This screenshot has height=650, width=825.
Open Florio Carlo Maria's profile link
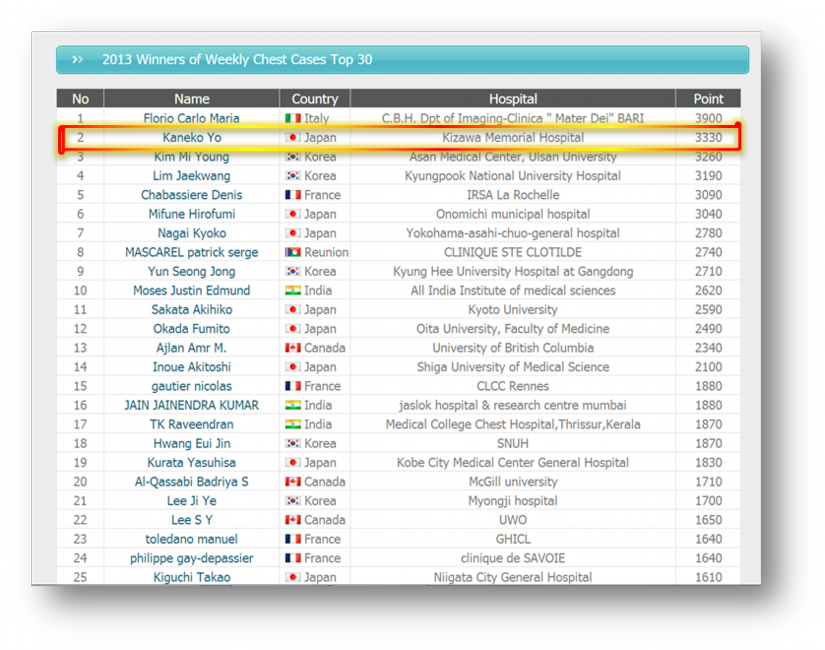[192, 118]
